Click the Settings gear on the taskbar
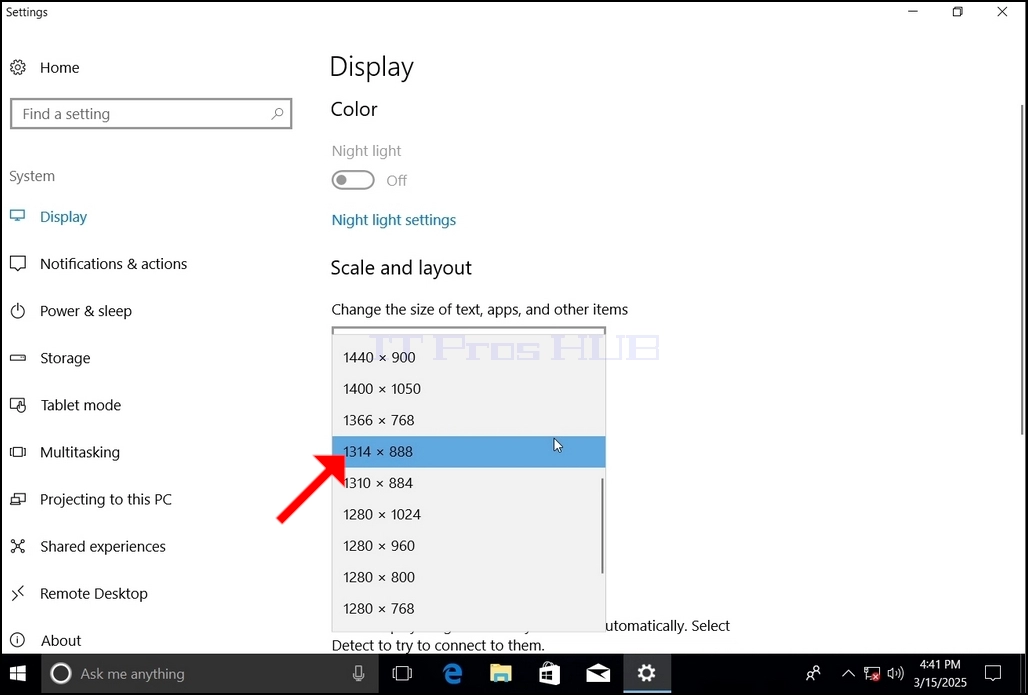This screenshot has width=1028, height=695. point(646,673)
